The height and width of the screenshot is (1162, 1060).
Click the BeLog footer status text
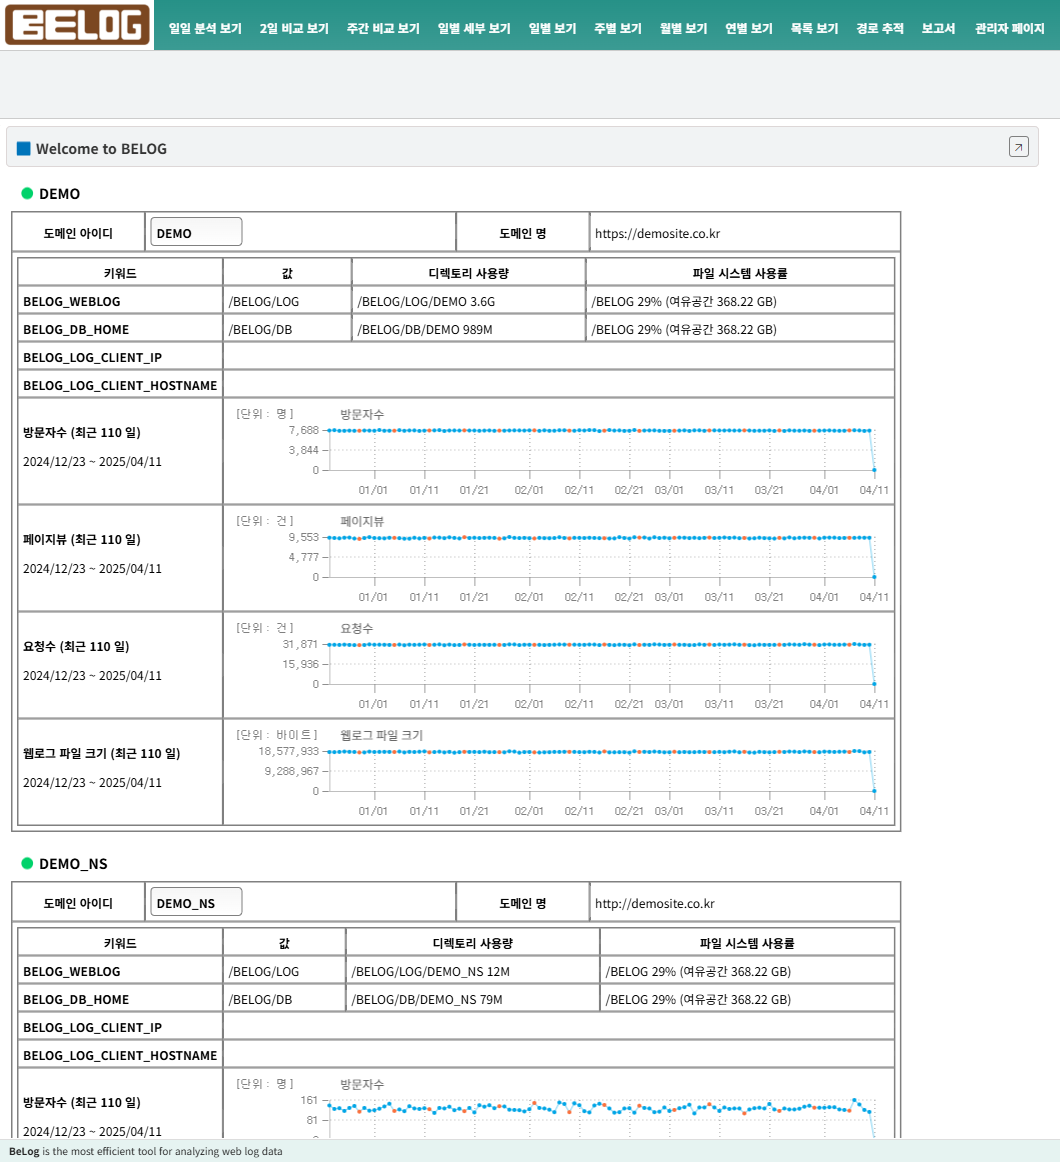146,1151
